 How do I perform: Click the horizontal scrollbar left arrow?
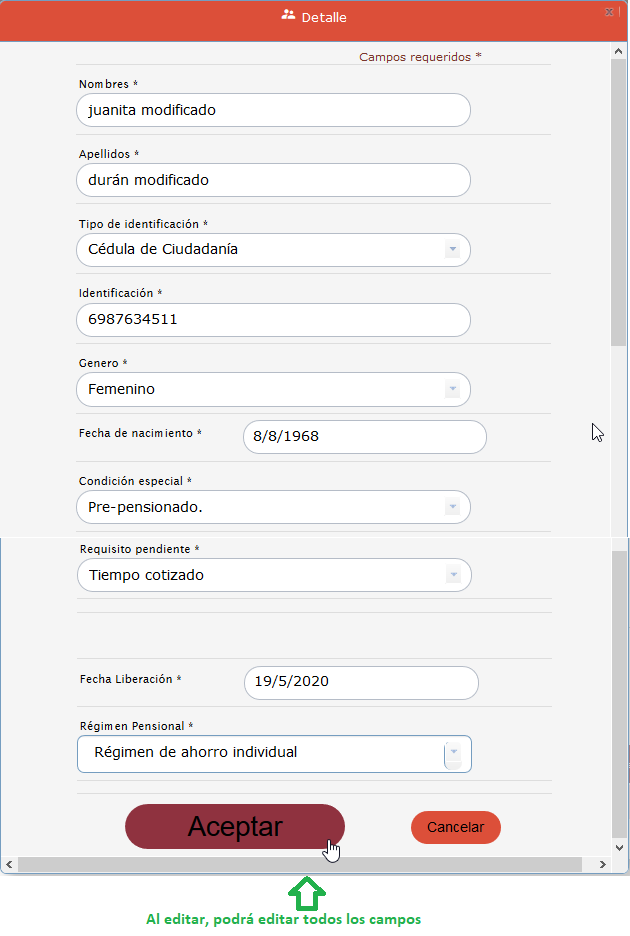point(9,864)
